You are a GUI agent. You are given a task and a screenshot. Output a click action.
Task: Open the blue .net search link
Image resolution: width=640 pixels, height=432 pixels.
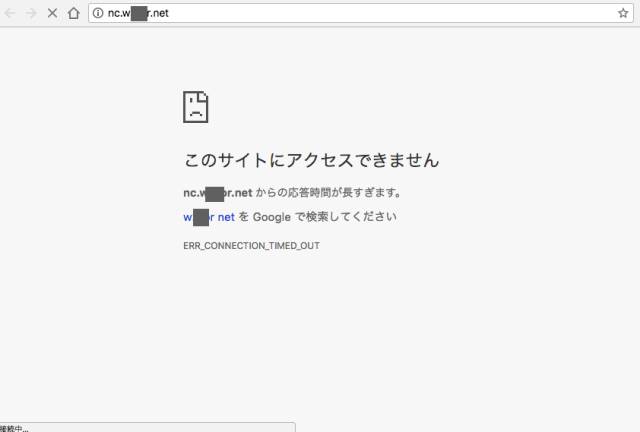[209, 217]
